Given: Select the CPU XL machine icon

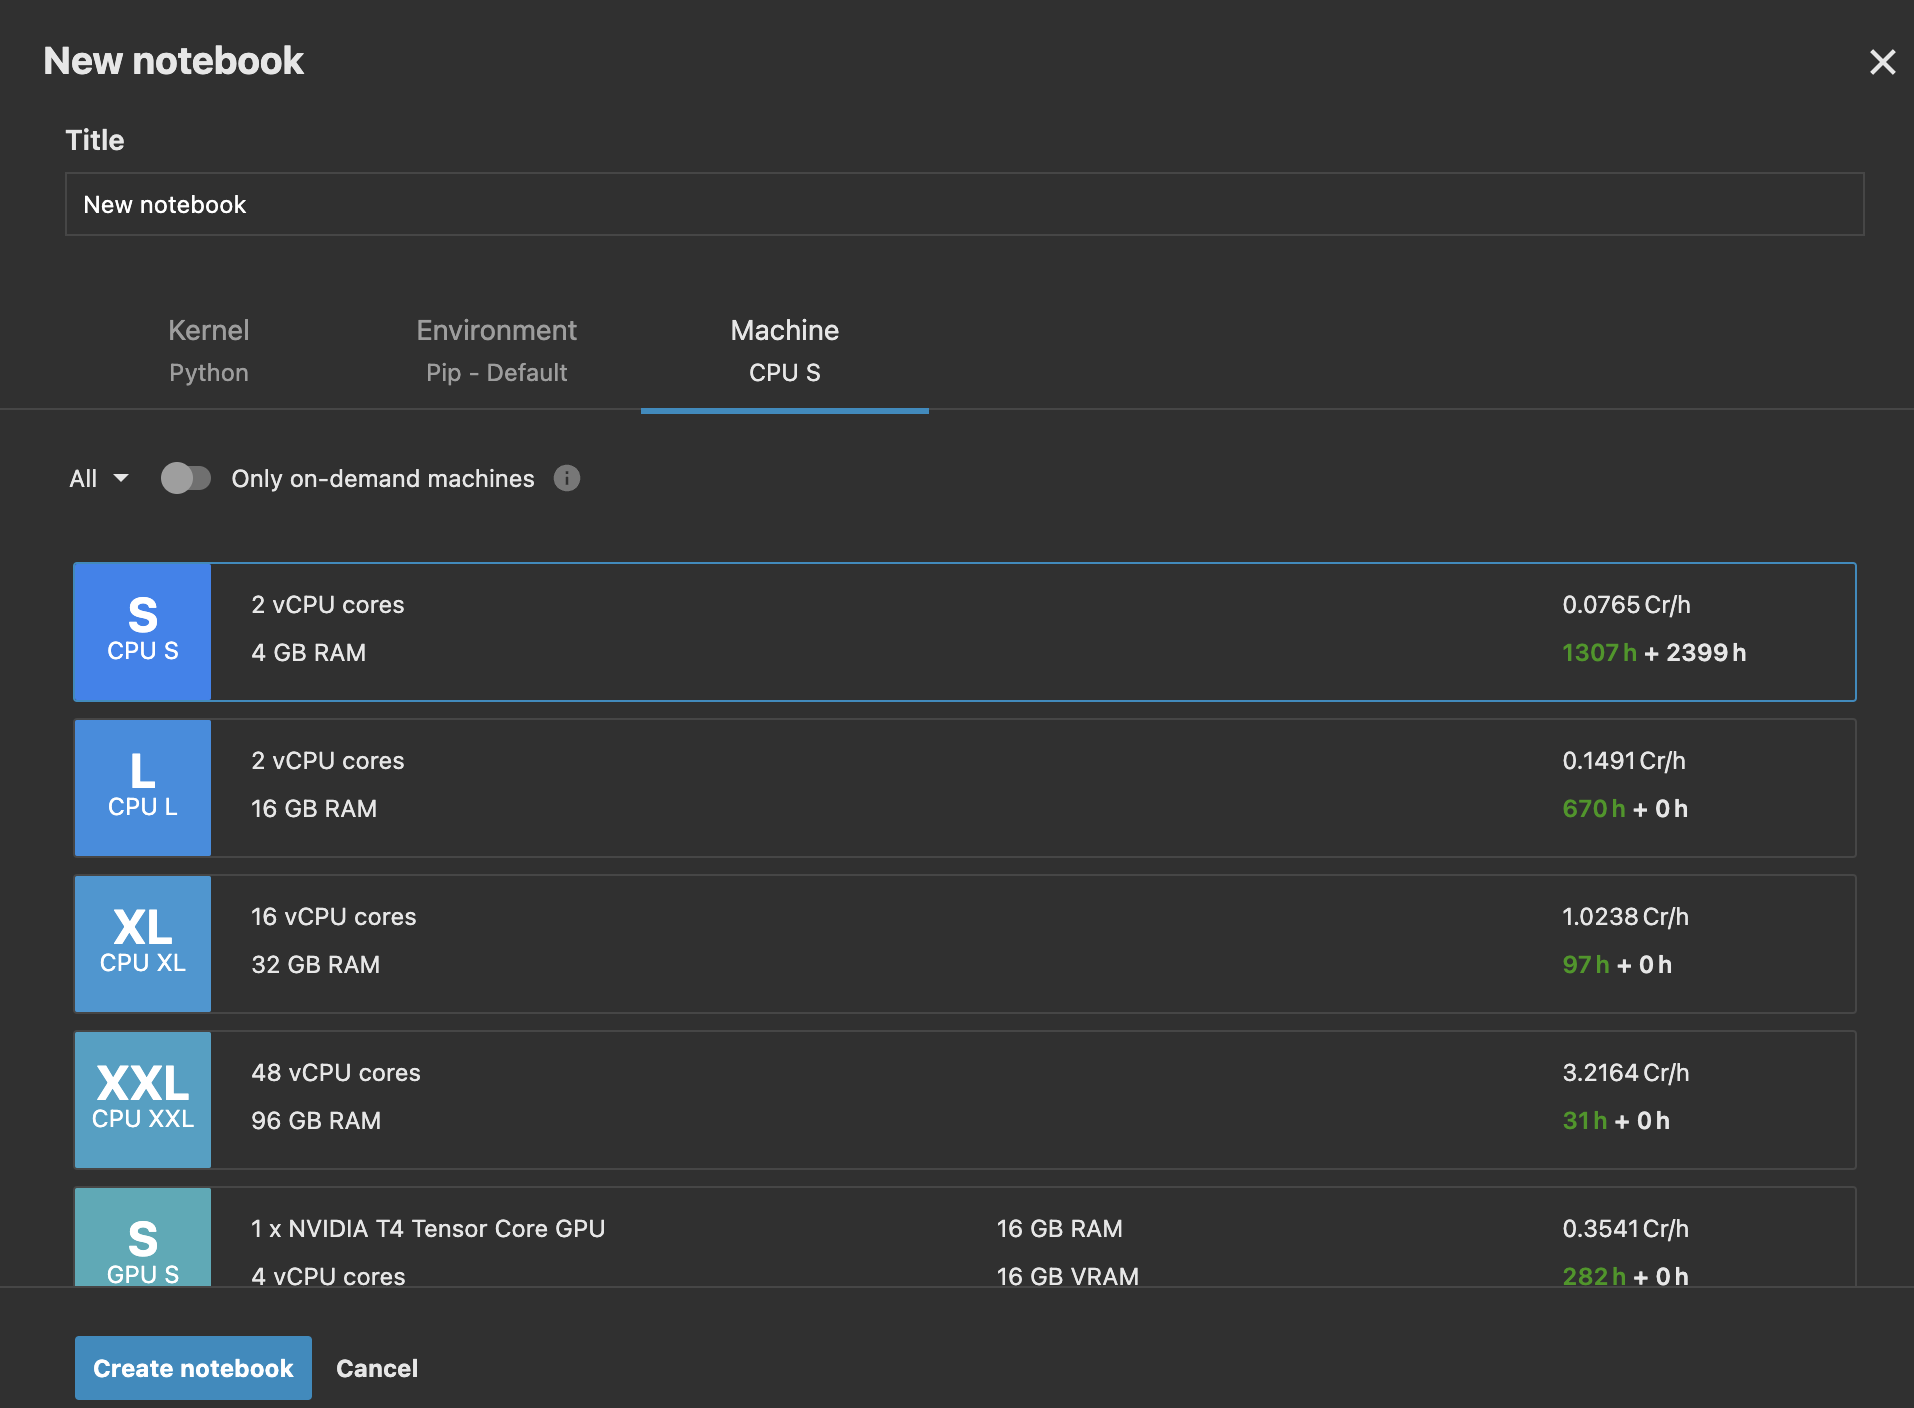Looking at the screenshot, I should click(x=142, y=943).
